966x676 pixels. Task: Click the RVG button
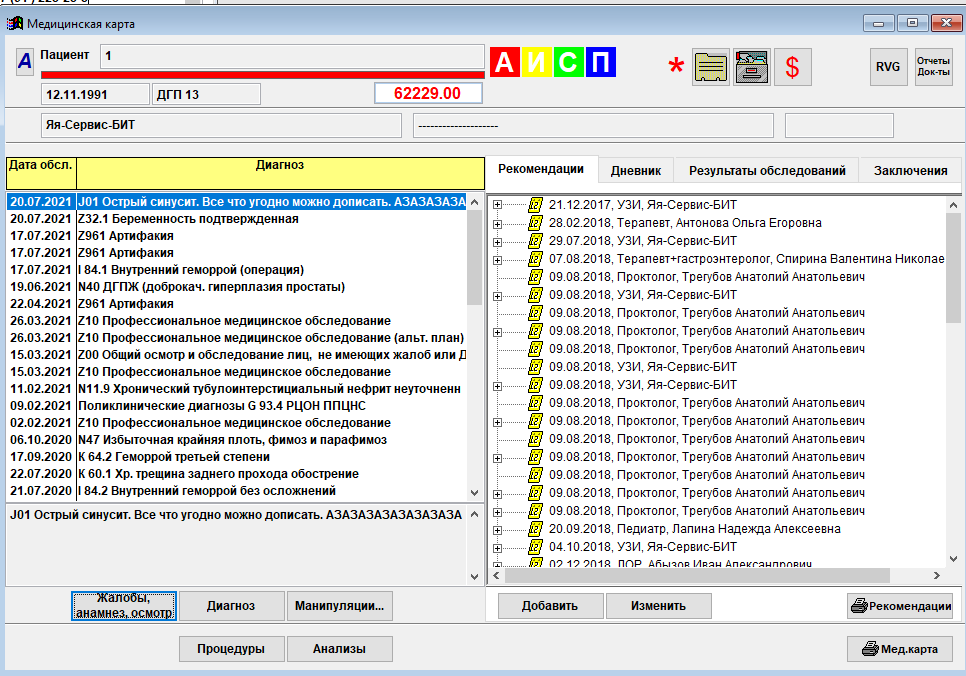(888, 67)
